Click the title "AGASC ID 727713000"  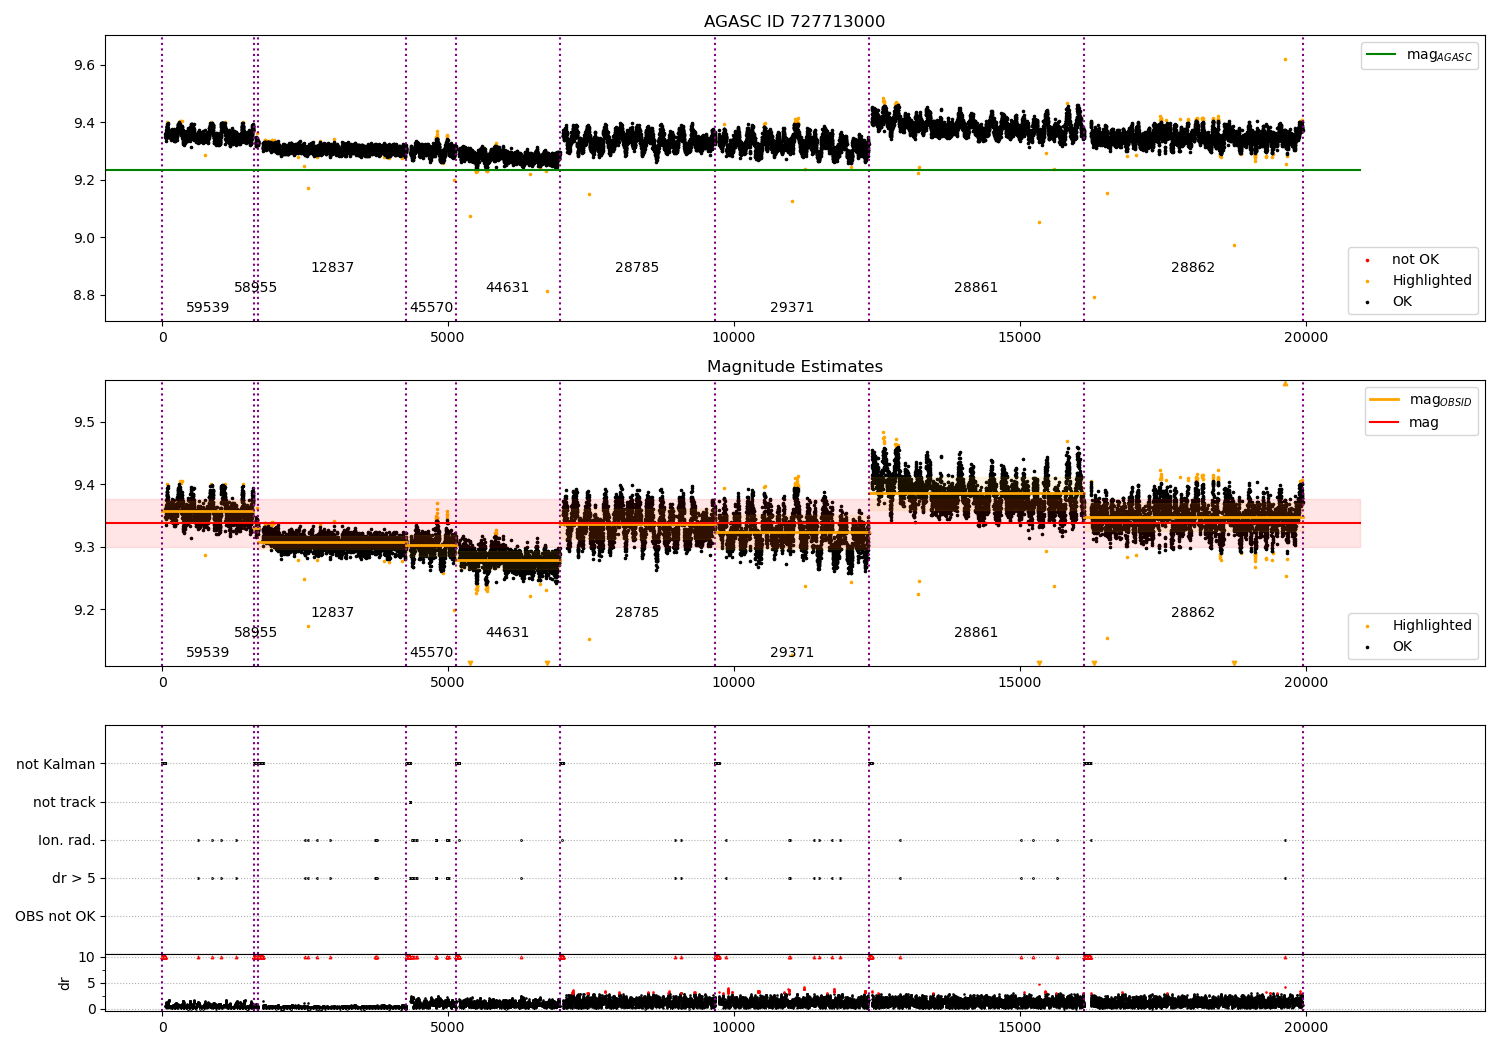[x=794, y=22]
